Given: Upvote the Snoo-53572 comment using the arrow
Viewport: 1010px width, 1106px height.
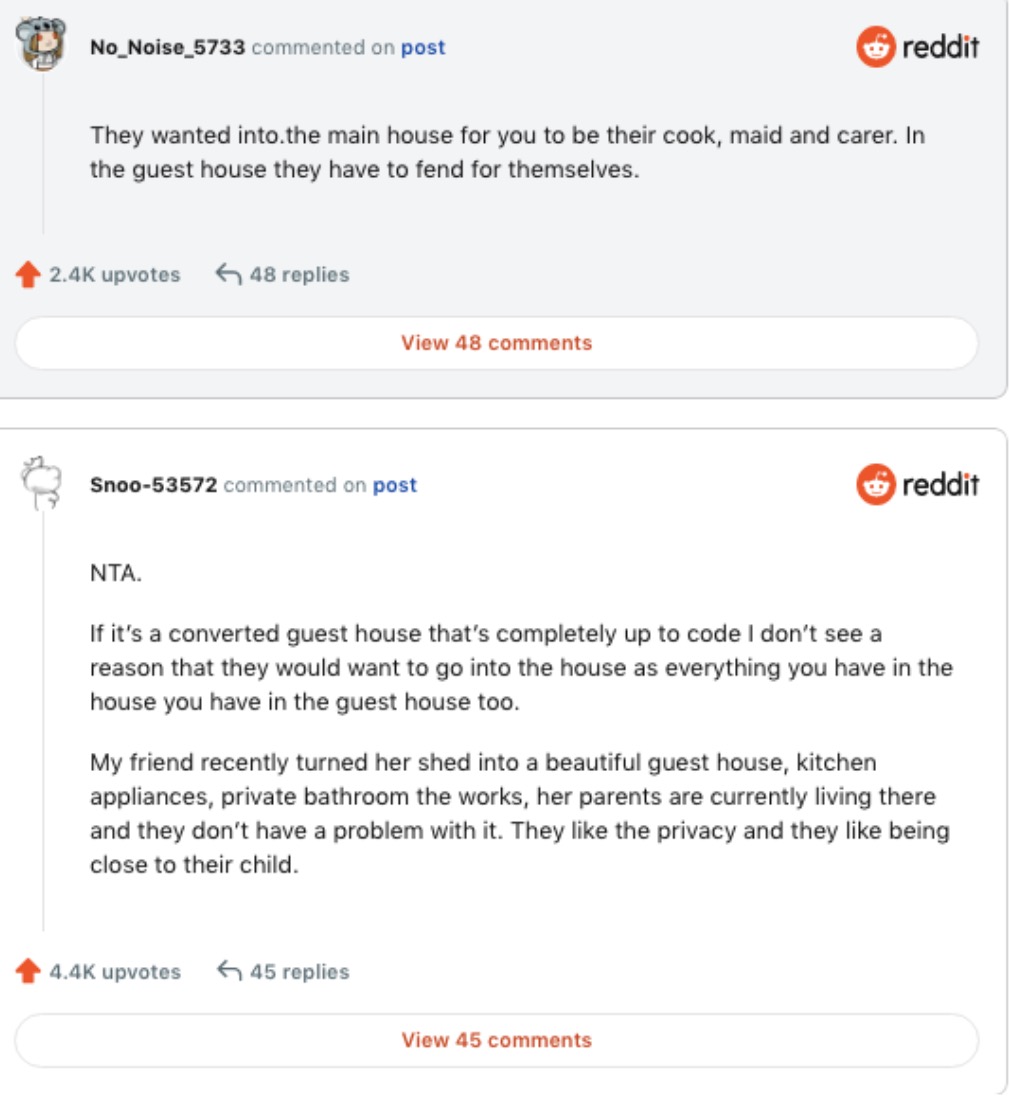Looking at the screenshot, I should point(28,971).
